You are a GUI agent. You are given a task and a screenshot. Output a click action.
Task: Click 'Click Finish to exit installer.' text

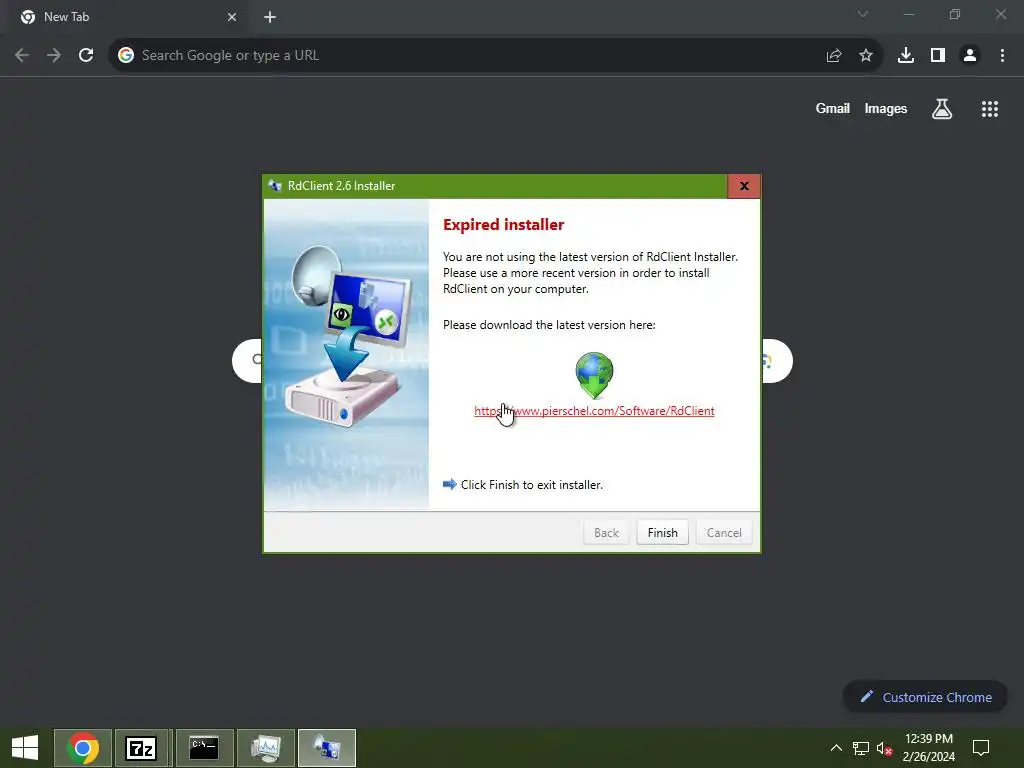[532, 485]
